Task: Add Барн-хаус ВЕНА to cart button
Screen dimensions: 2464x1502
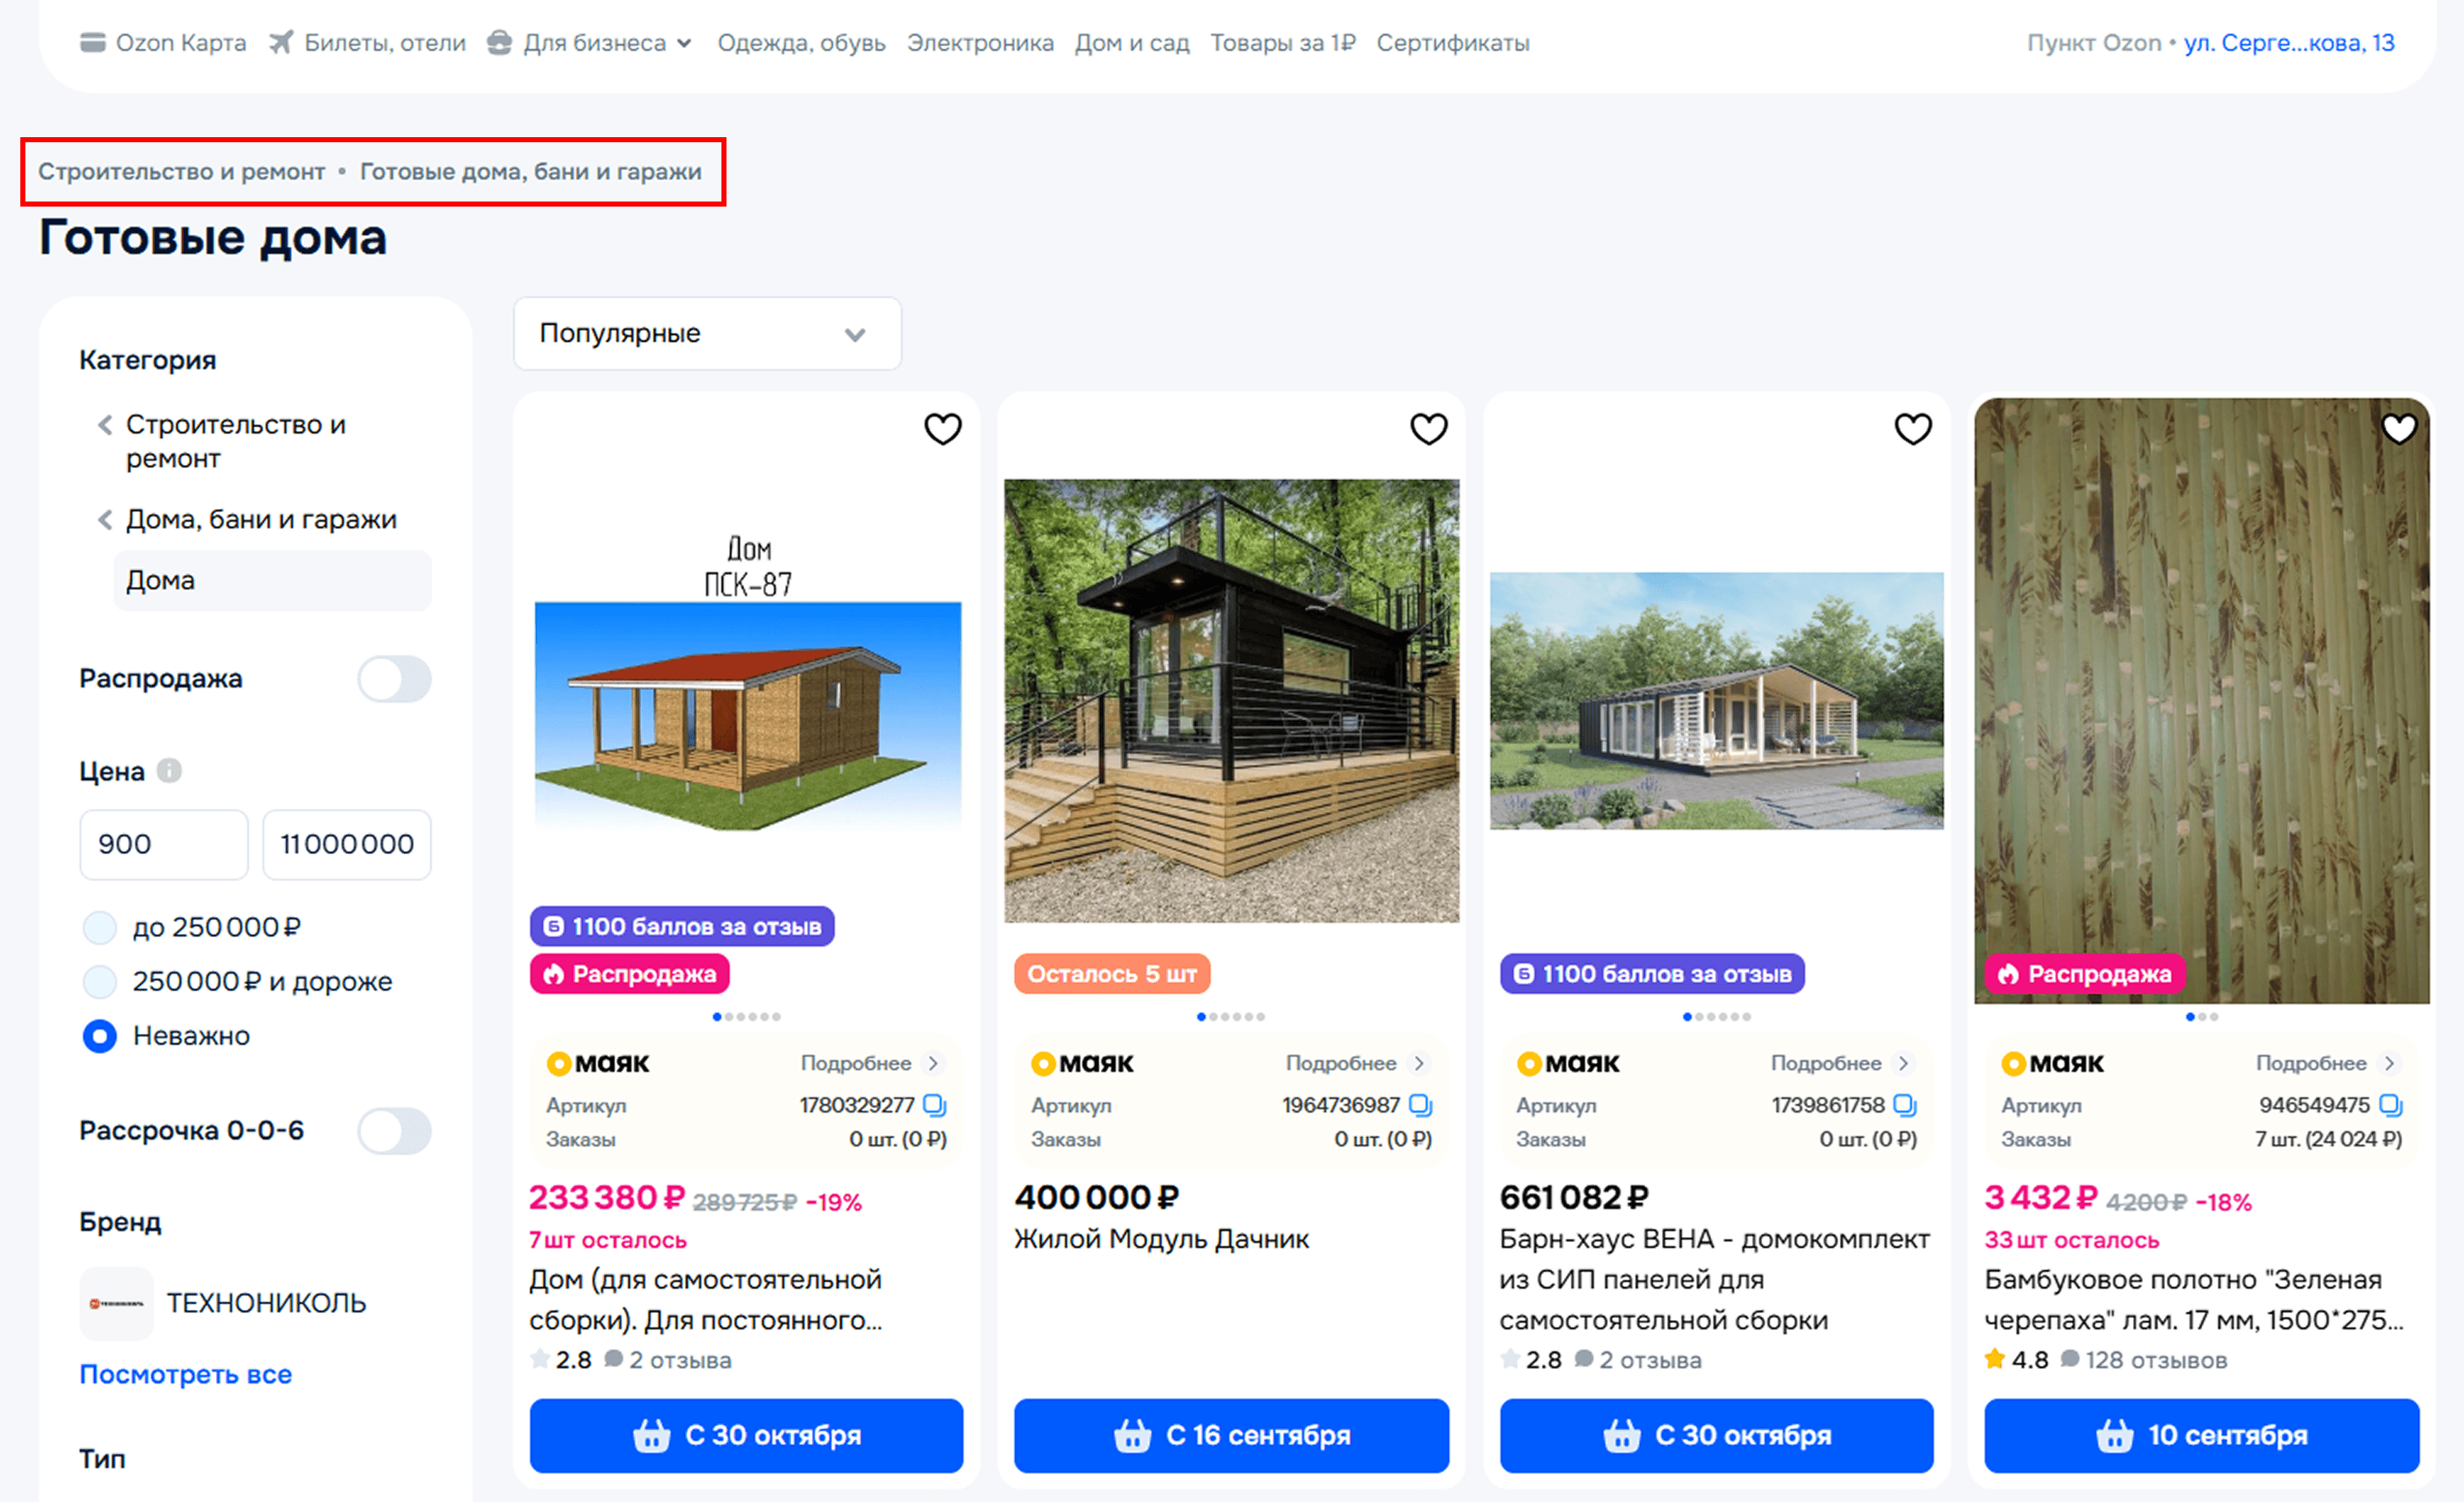Action: point(1716,1435)
